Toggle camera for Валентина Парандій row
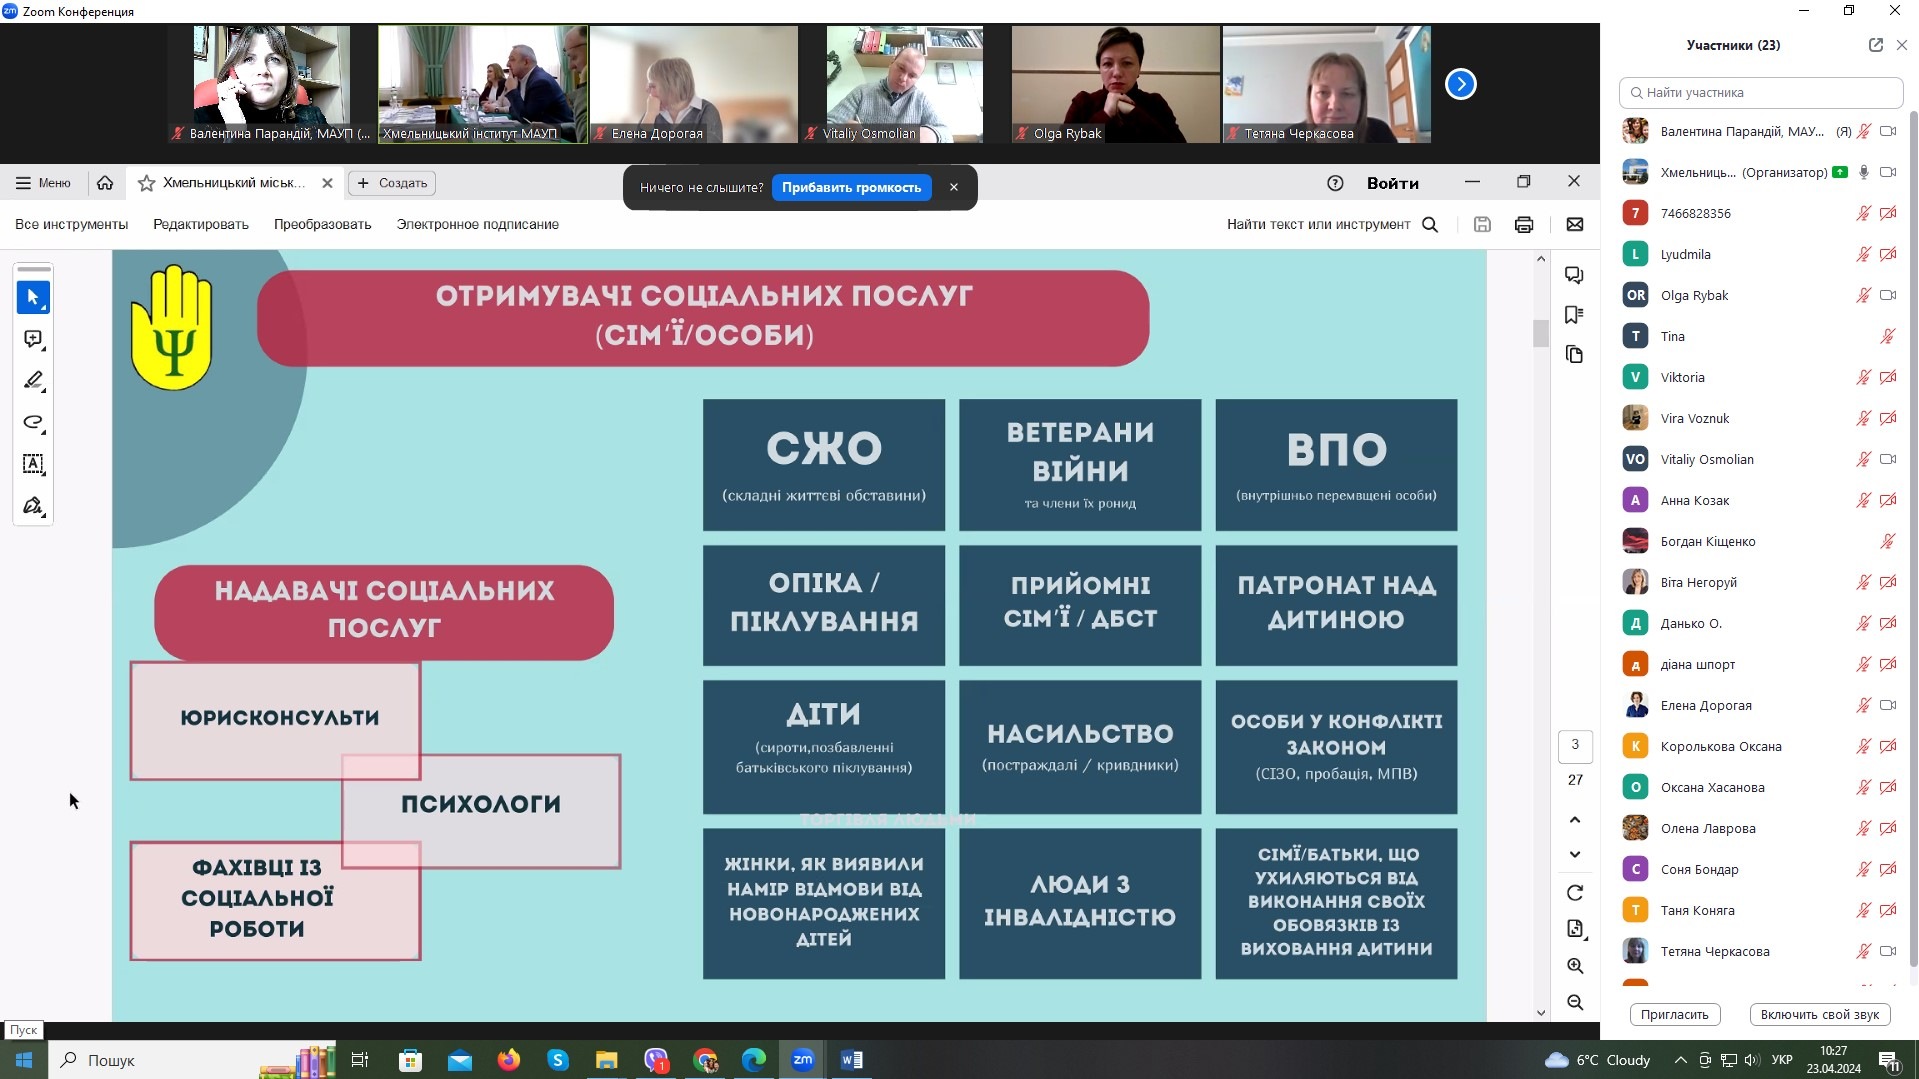Image resolution: width=1919 pixels, height=1079 pixels. pyautogui.click(x=1888, y=131)
